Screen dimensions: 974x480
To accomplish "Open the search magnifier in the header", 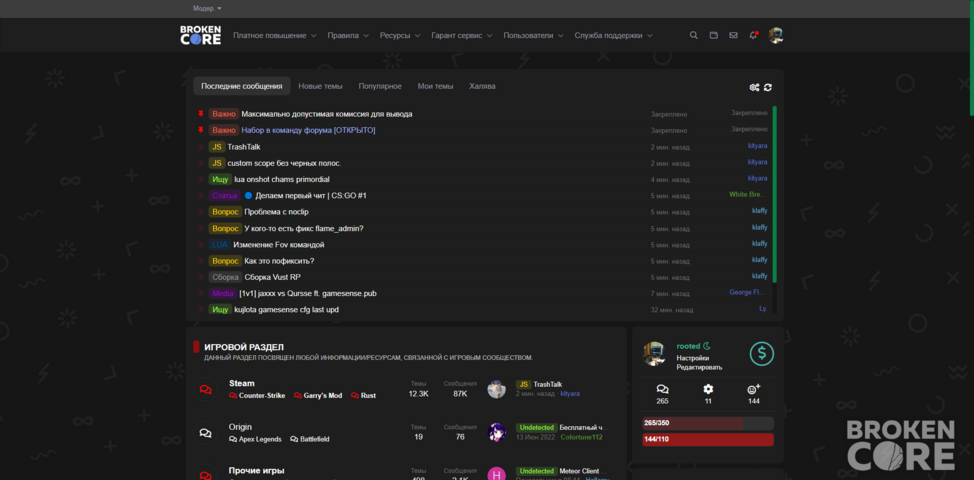I will (x=694, y=35).
